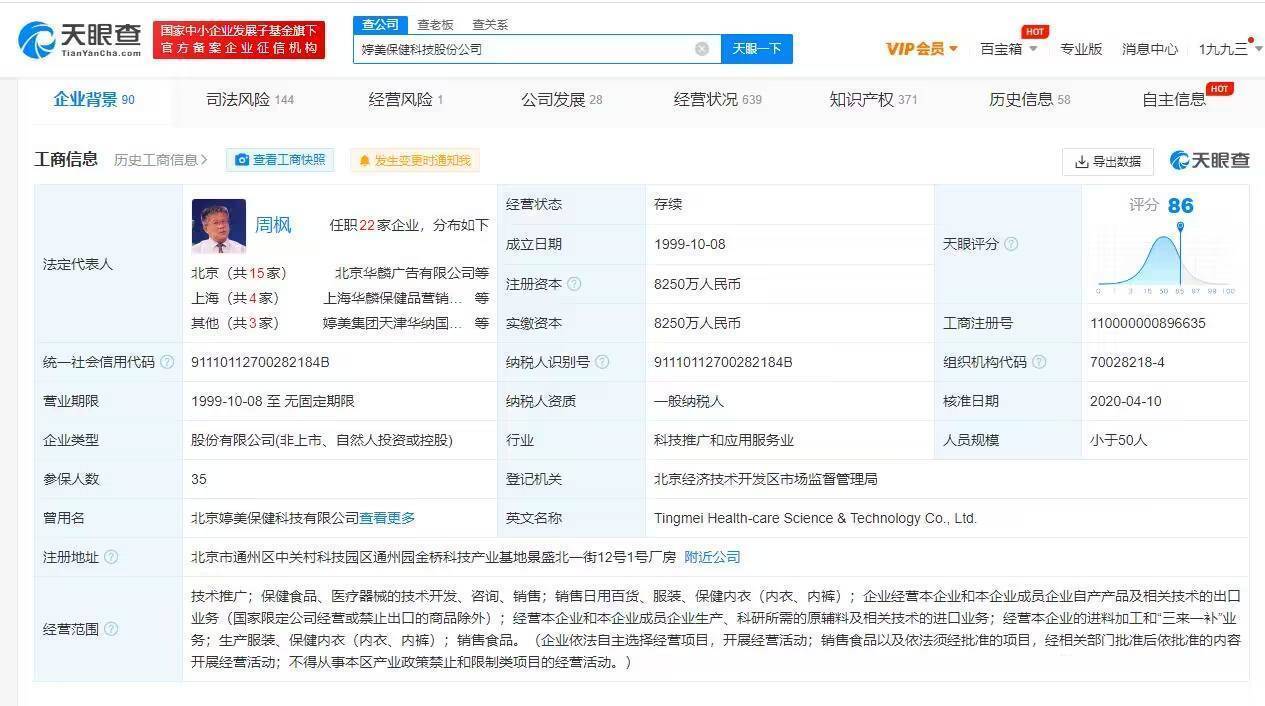Click the TianYanCha logo in header

coord(80,40)
